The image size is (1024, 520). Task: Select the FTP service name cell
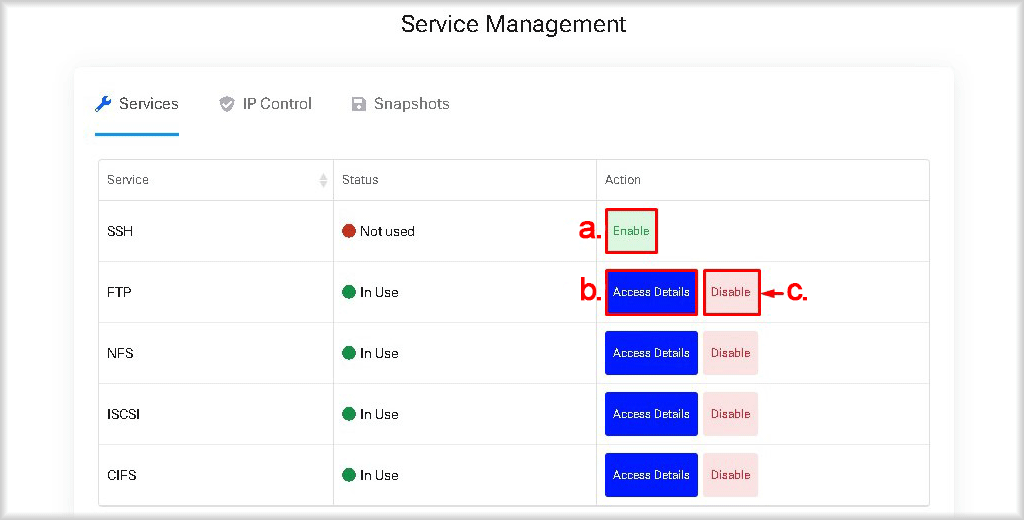coord(216,292)
